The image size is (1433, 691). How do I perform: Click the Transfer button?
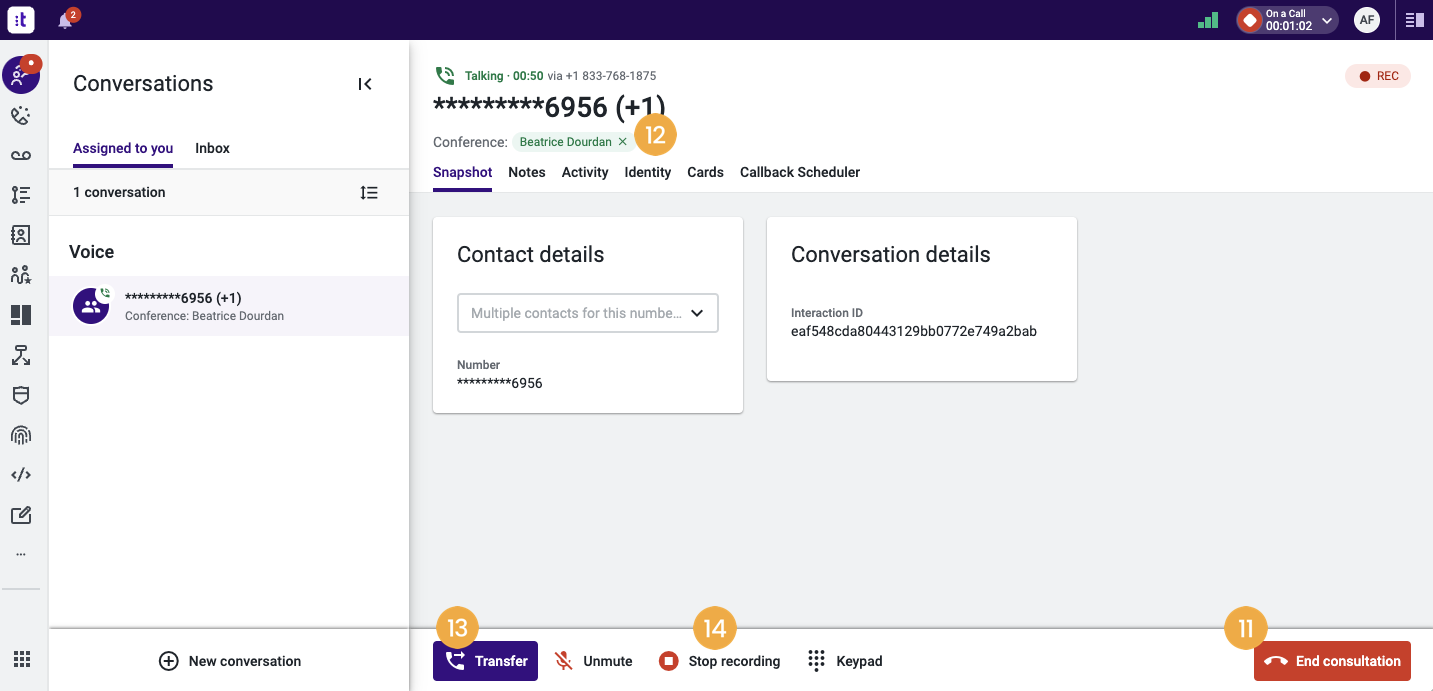pyautogui.click(x=485, y=661)
